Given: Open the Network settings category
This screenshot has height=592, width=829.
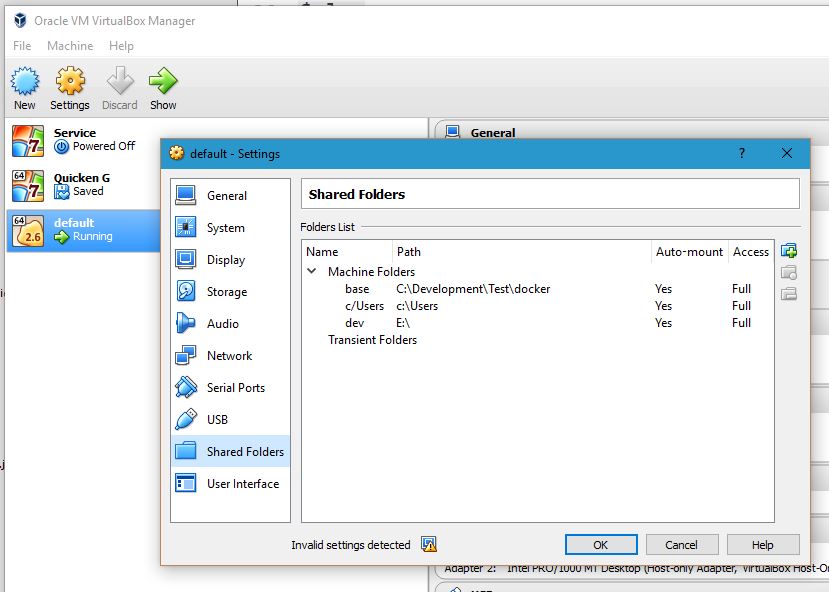Looking at the screenshot, I should click(x=231, y=356).
